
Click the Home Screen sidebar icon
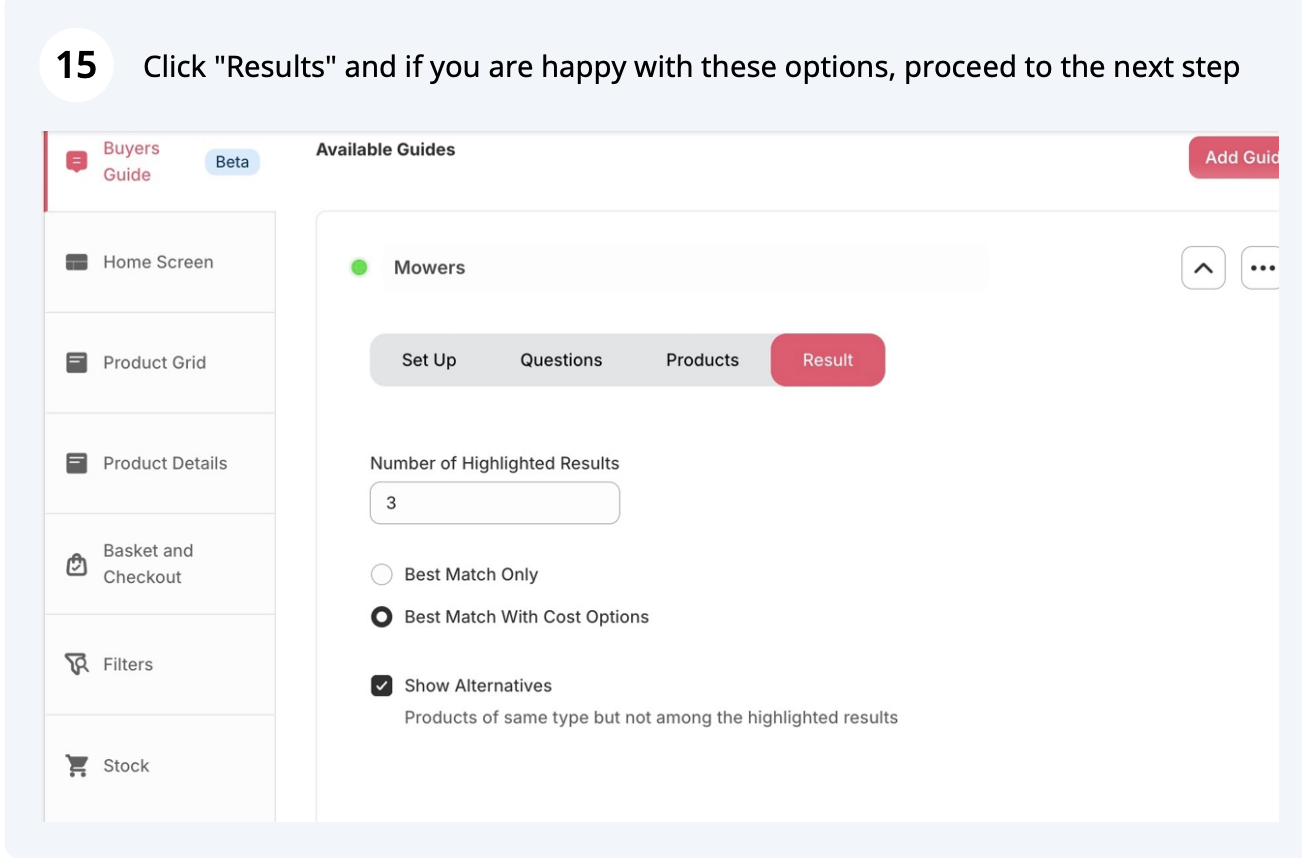(76, 262)
